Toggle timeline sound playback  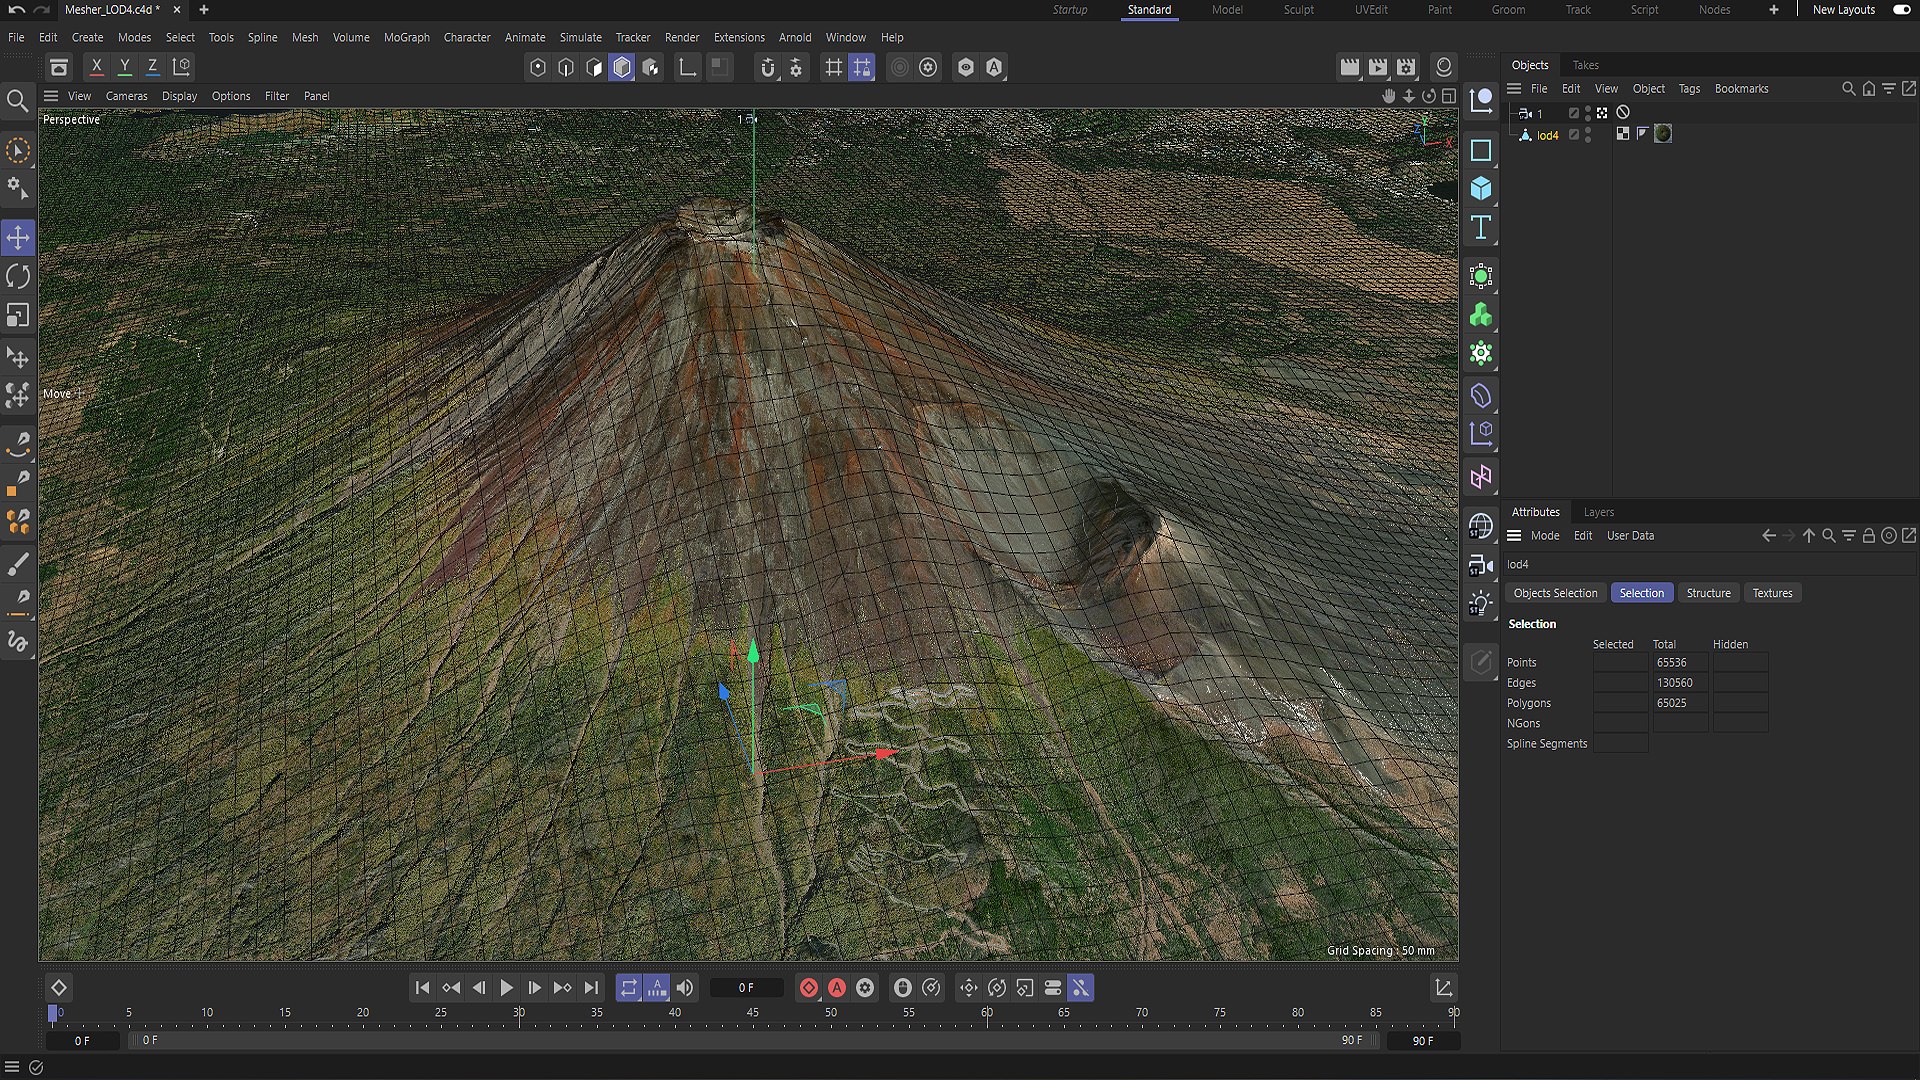click(x=685, y=988)
